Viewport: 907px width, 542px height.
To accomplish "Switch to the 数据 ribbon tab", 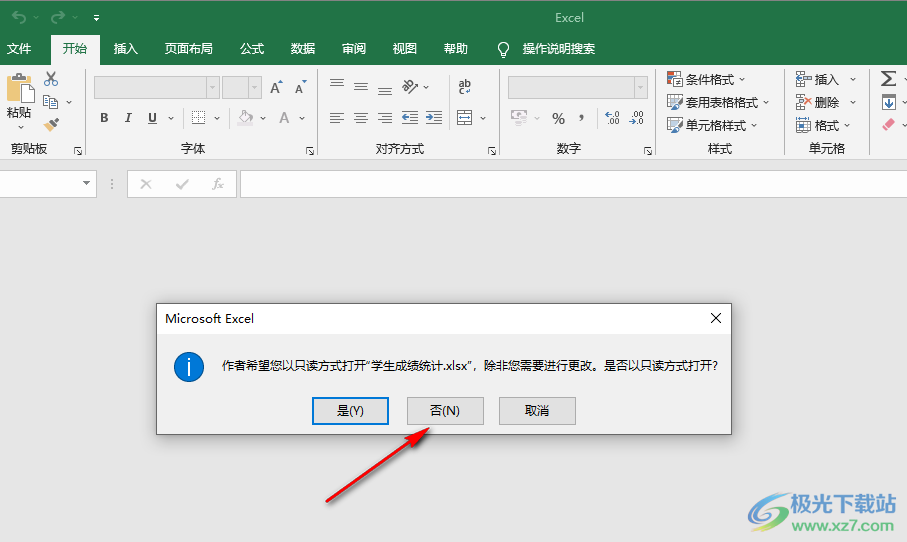I will click(x=303, y=49).
